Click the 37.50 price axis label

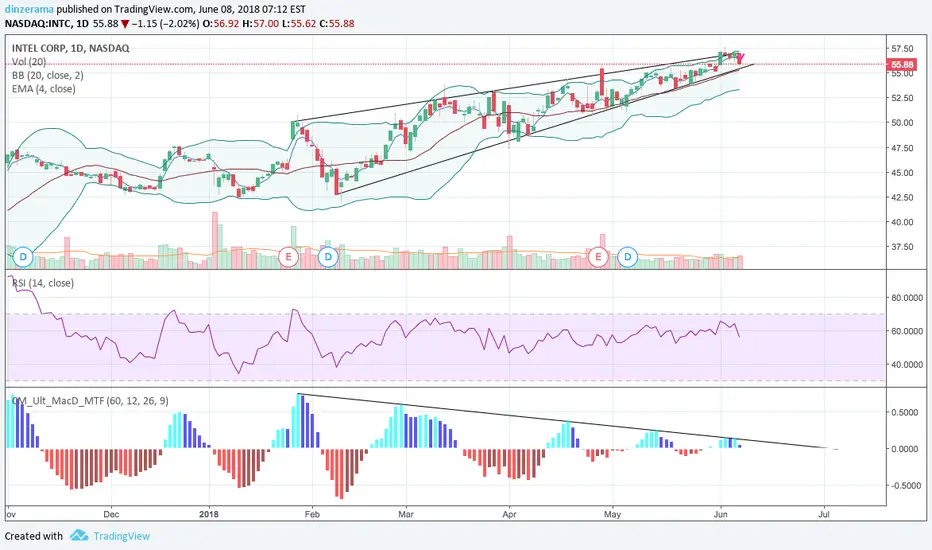(902, 247)
